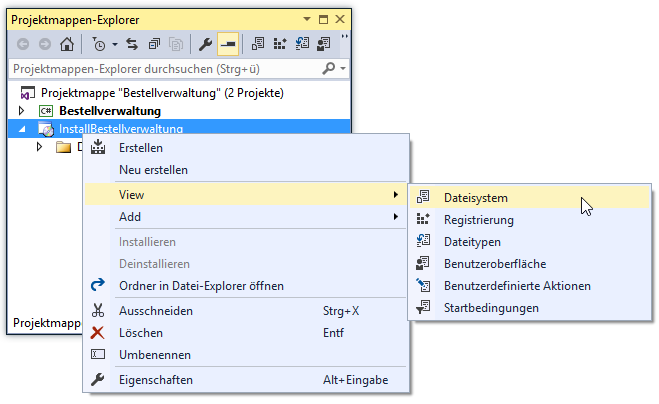Open the toolbar overflow chevron
Image resolution: width=659 pixels, height=404 pixels.
tap(345, 37)
